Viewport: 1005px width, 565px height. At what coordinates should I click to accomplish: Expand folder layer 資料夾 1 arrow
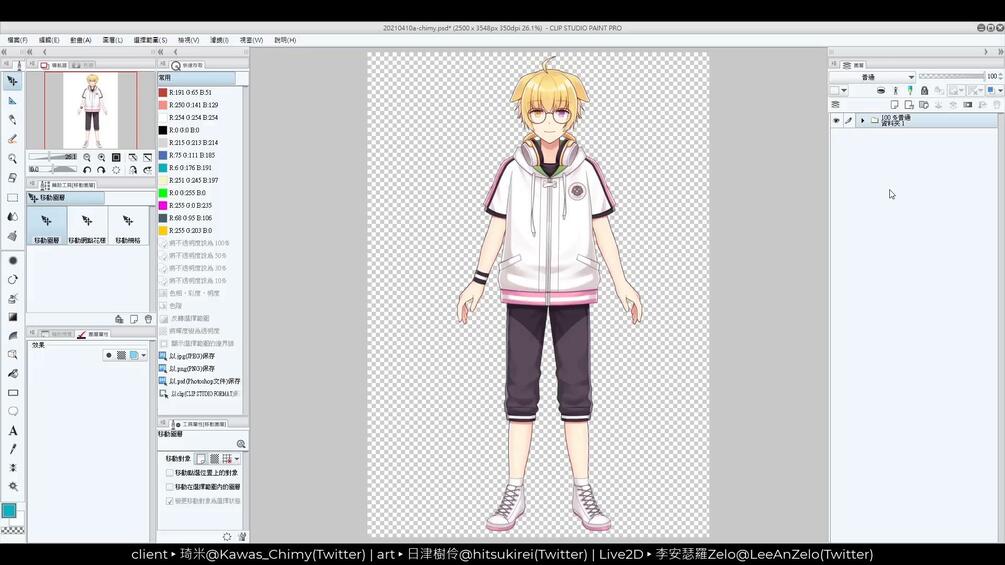click(x=862, y=120)
